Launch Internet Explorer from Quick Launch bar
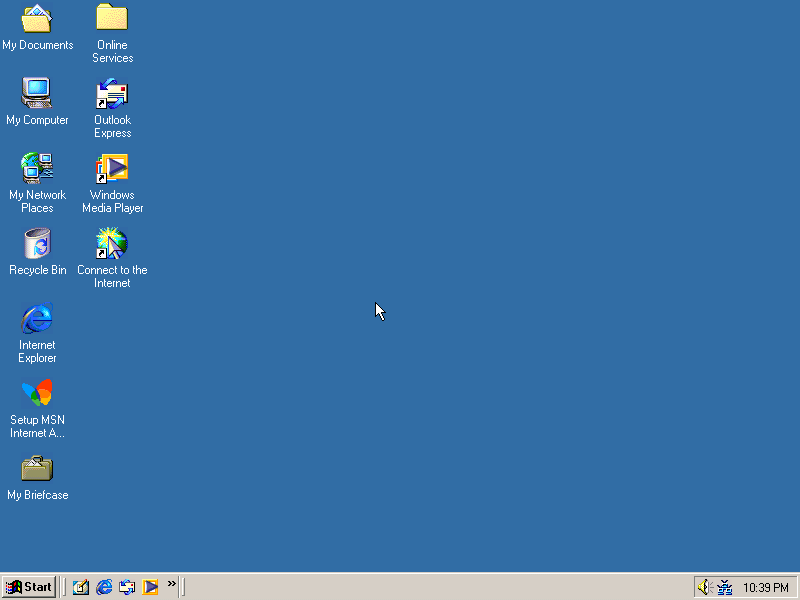 pos(104,587)
